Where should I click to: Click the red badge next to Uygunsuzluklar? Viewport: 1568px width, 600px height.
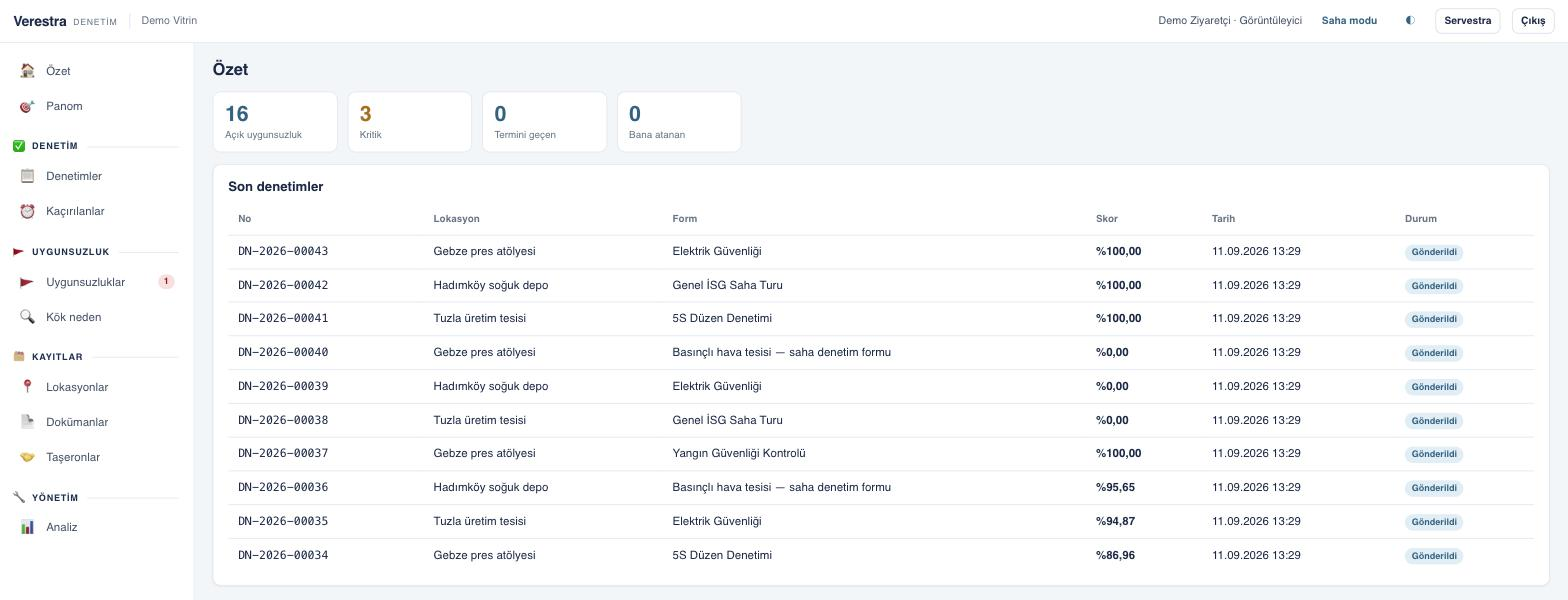point(166,282)
